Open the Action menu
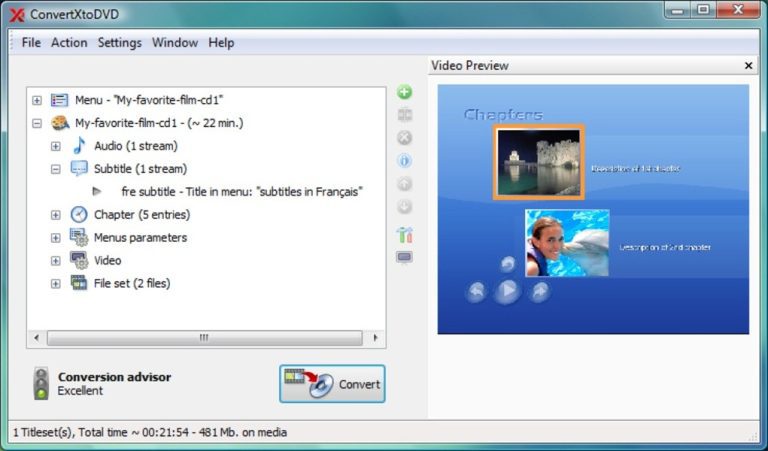This screenshot has height=451, width=768. coord(69,43)
